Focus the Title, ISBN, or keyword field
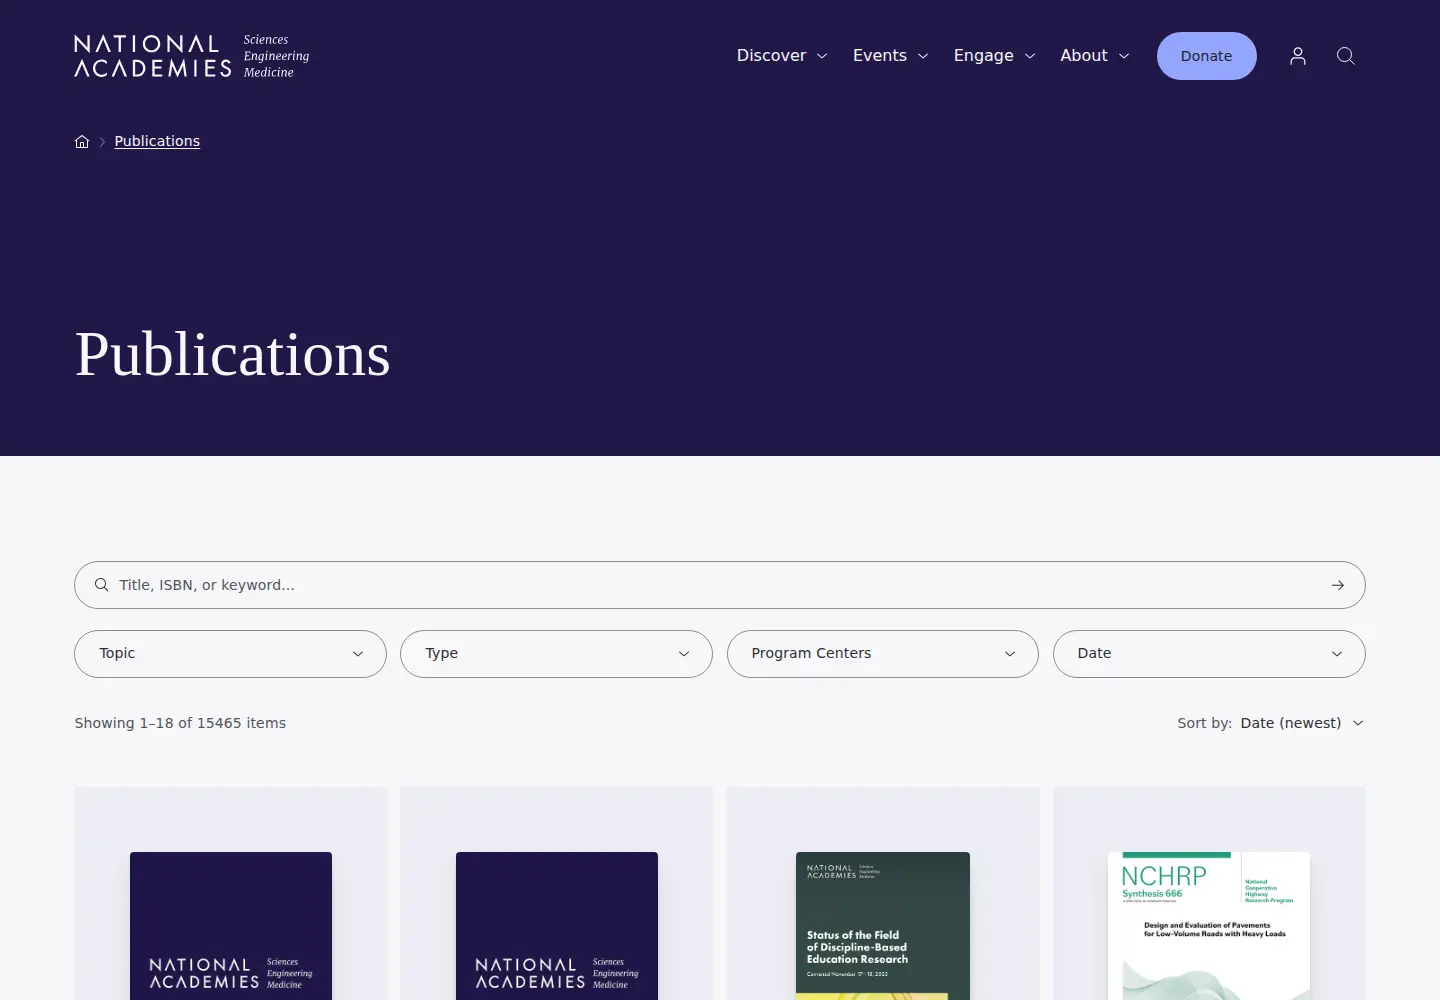Image resolution: width=1440 pixels, height=1000 pixels. pos(720,585)
